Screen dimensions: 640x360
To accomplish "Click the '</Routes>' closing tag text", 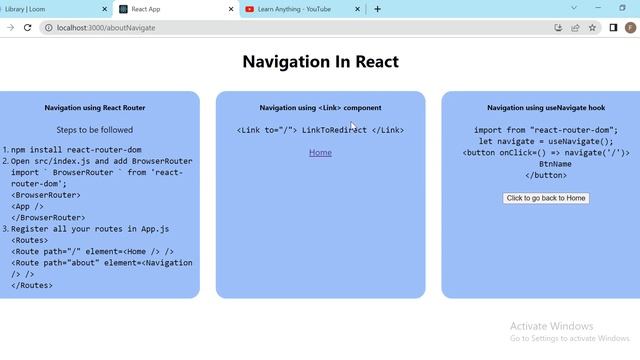I will pyautogui.click(x=32, y=286).
